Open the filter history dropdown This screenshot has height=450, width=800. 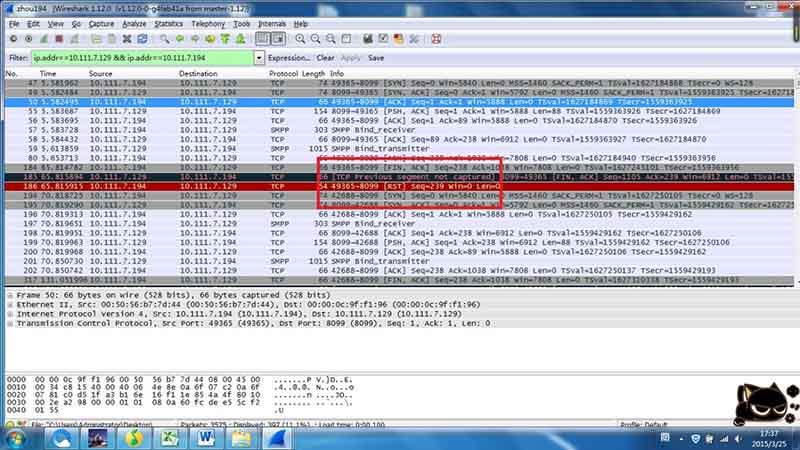[x=259, y=58]
